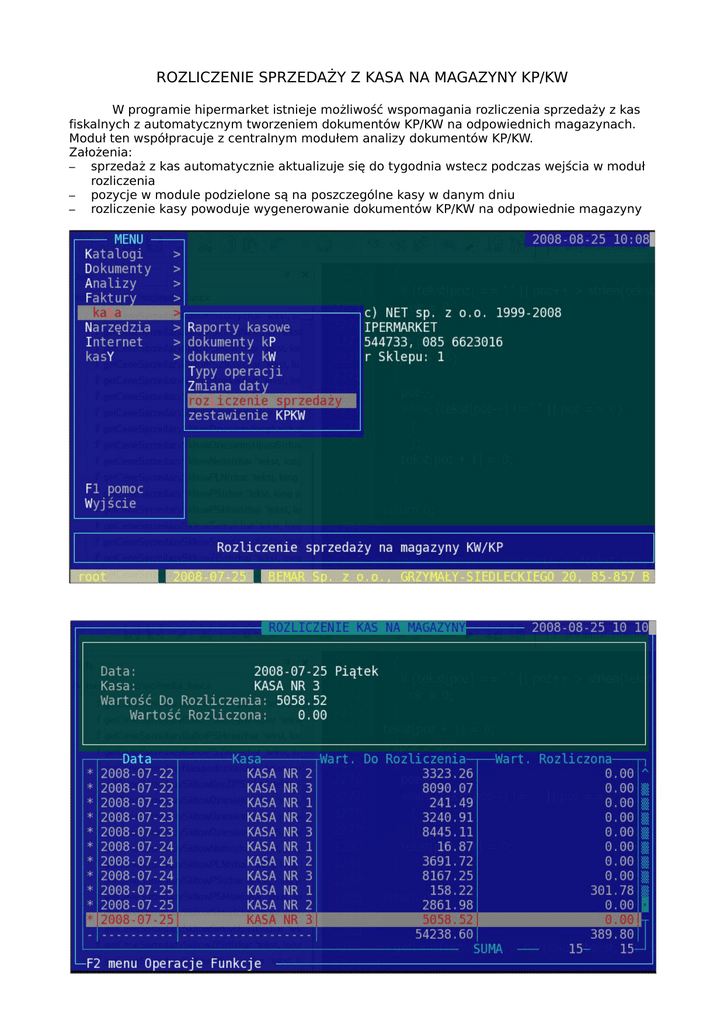
Task: Open the Katalogi menu entry
Action: [114, 254]
